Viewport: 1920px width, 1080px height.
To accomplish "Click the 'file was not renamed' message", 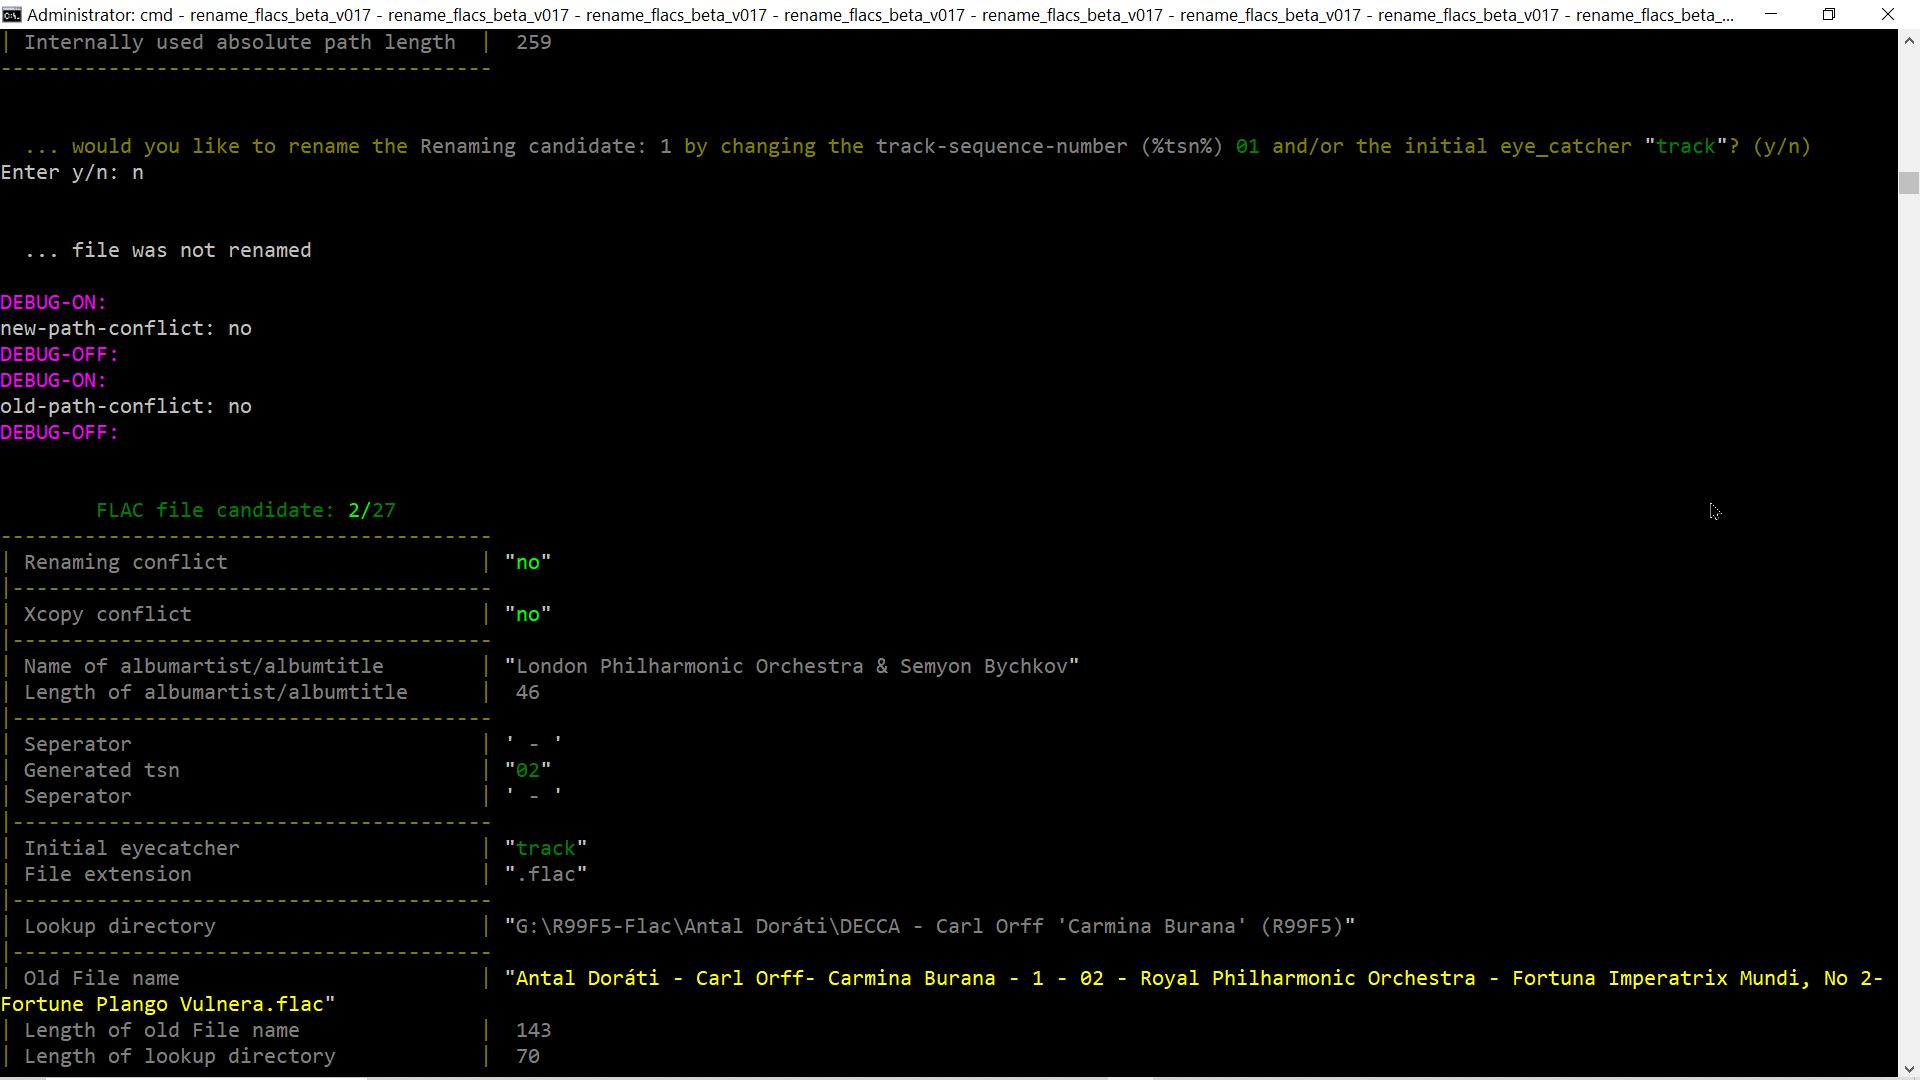I will coord(191,251).
